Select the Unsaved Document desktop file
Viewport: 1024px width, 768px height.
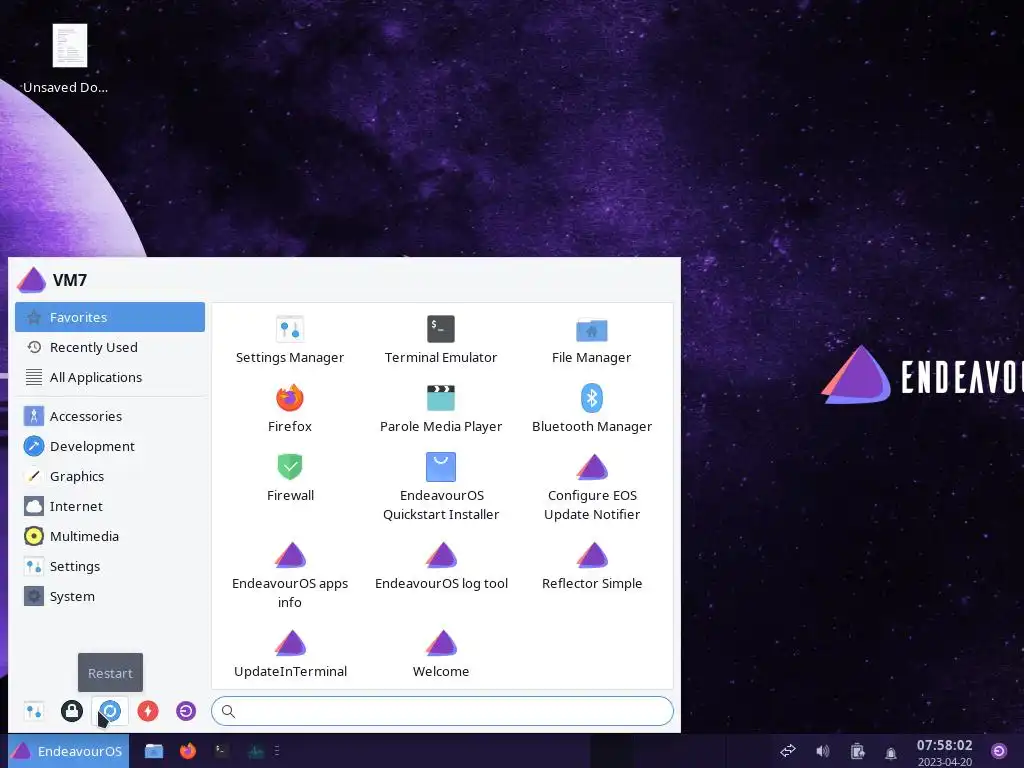coord(67,59)
